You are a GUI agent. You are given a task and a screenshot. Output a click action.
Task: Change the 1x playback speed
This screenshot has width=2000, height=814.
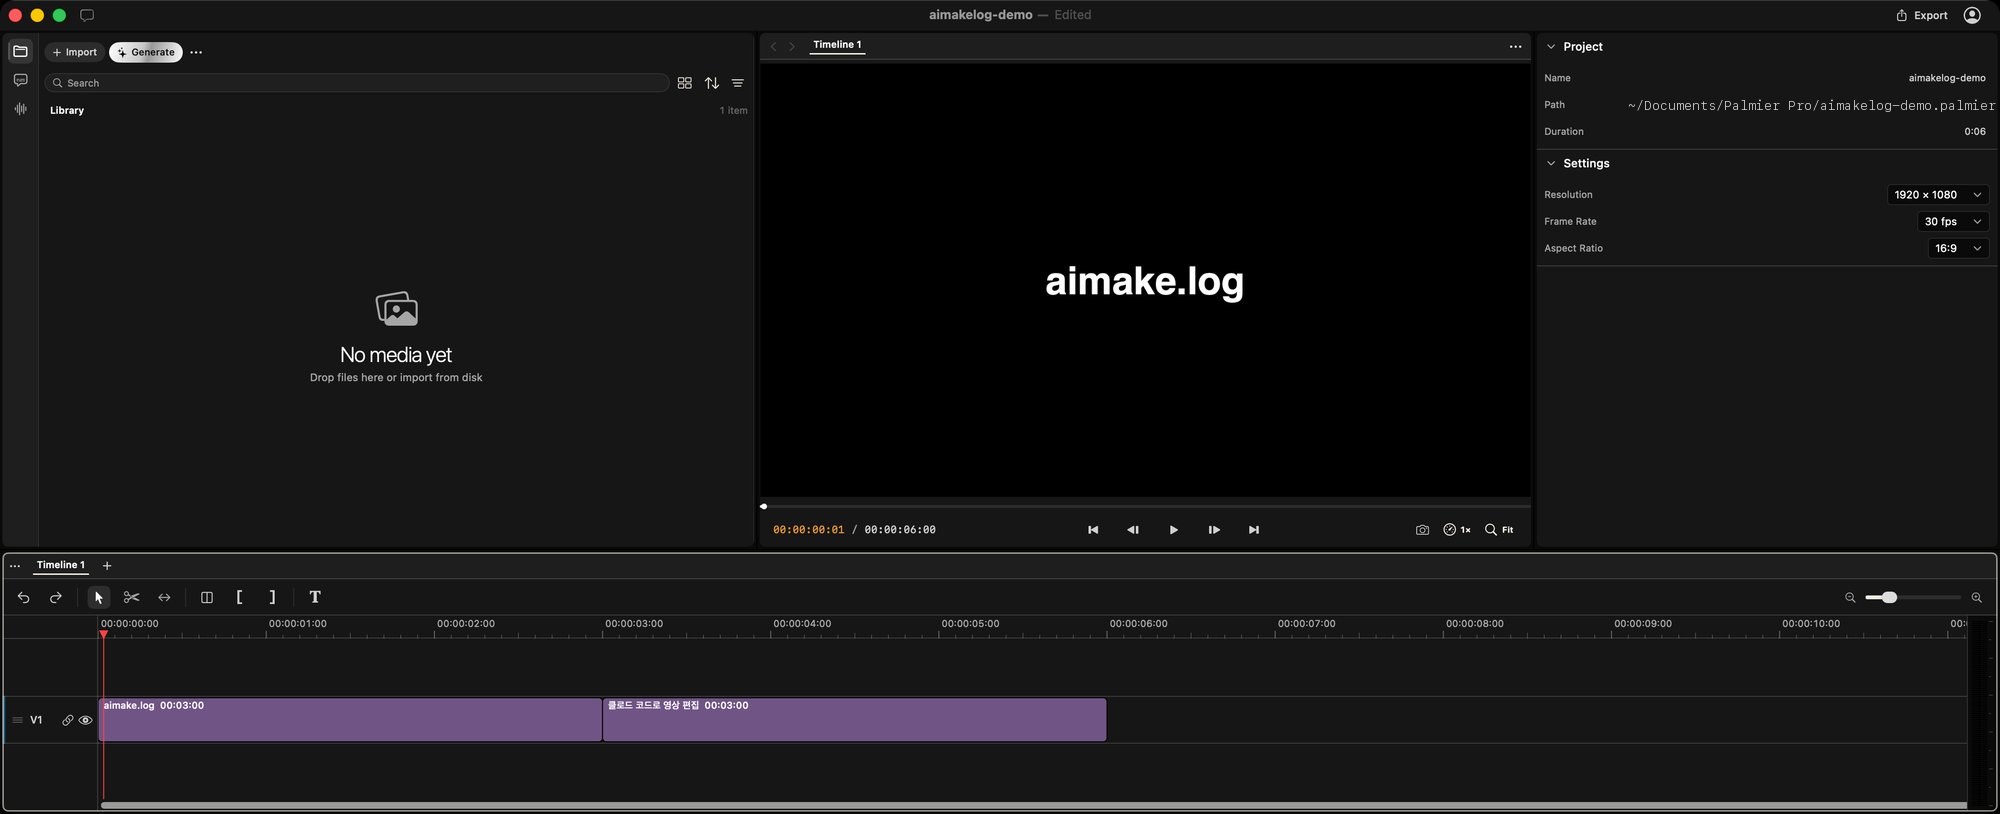click(1457, 530)
